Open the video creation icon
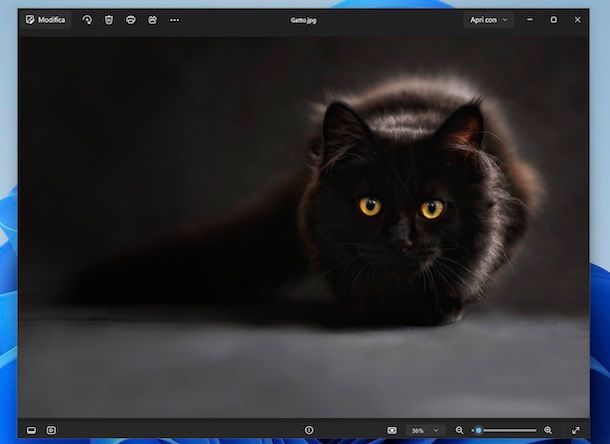The height and width of the screenshot is (444, 610). (152, 20)
